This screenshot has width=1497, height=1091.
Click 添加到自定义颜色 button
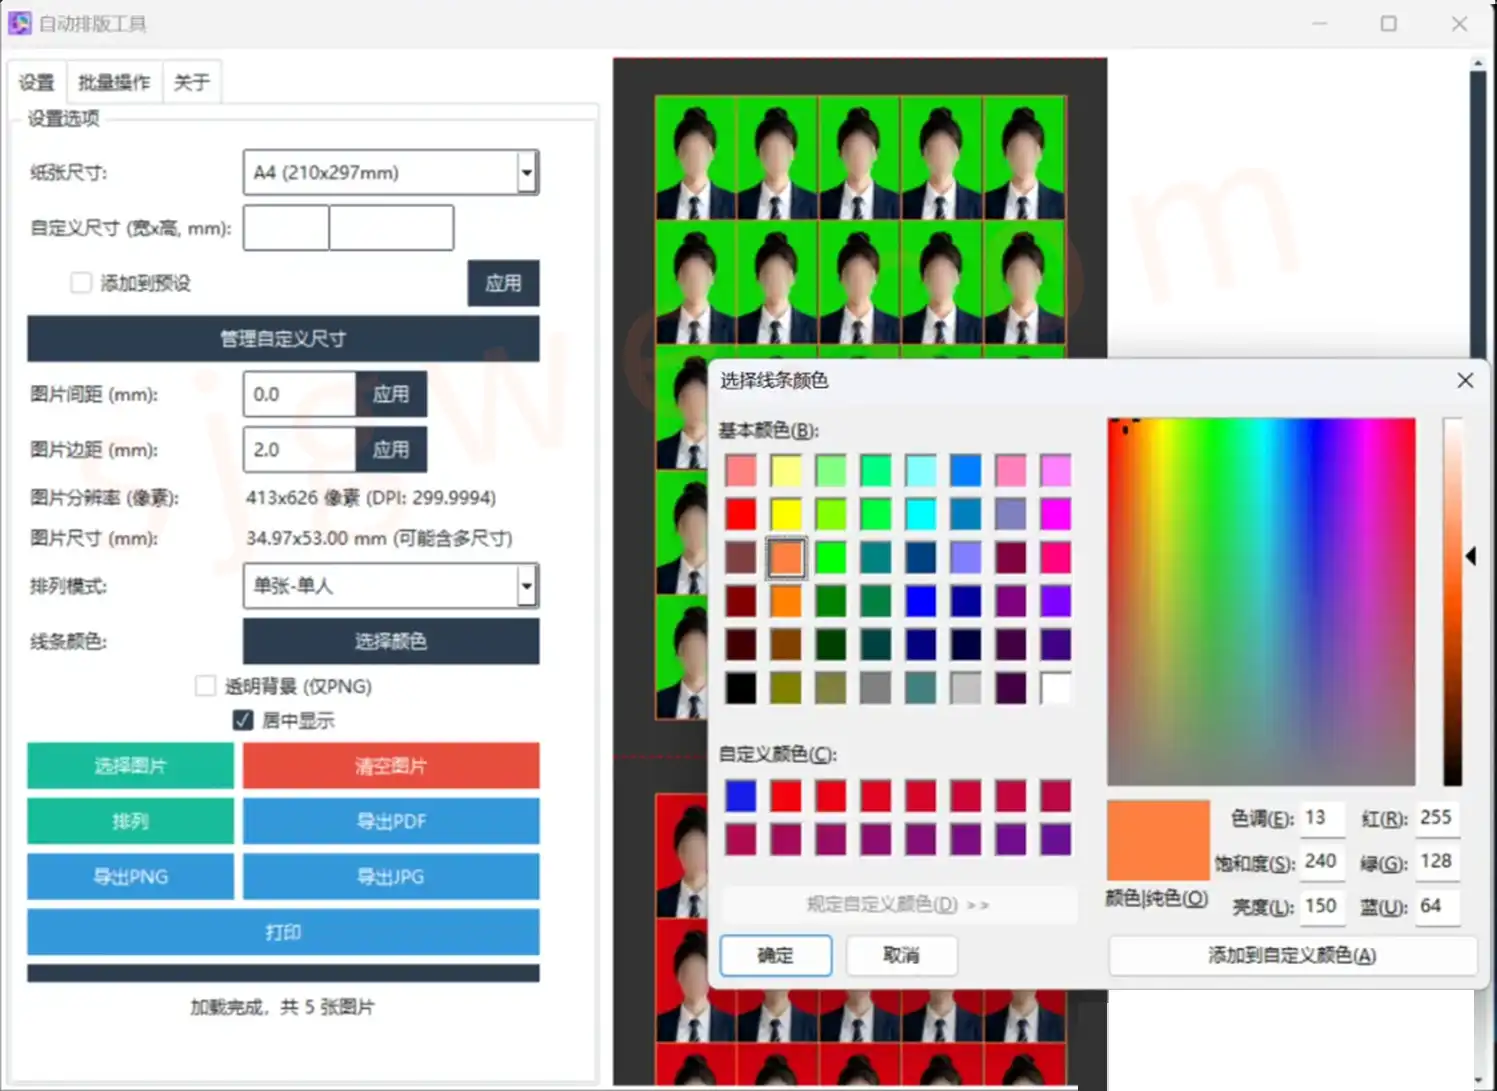[1292, 955]
